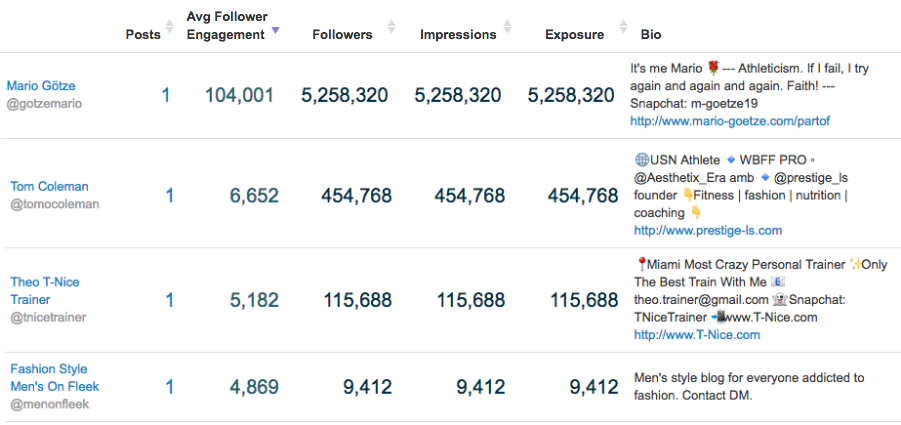Select the Exposure column header text
Screen dimensions: 901x425
(x=575, y=34)
